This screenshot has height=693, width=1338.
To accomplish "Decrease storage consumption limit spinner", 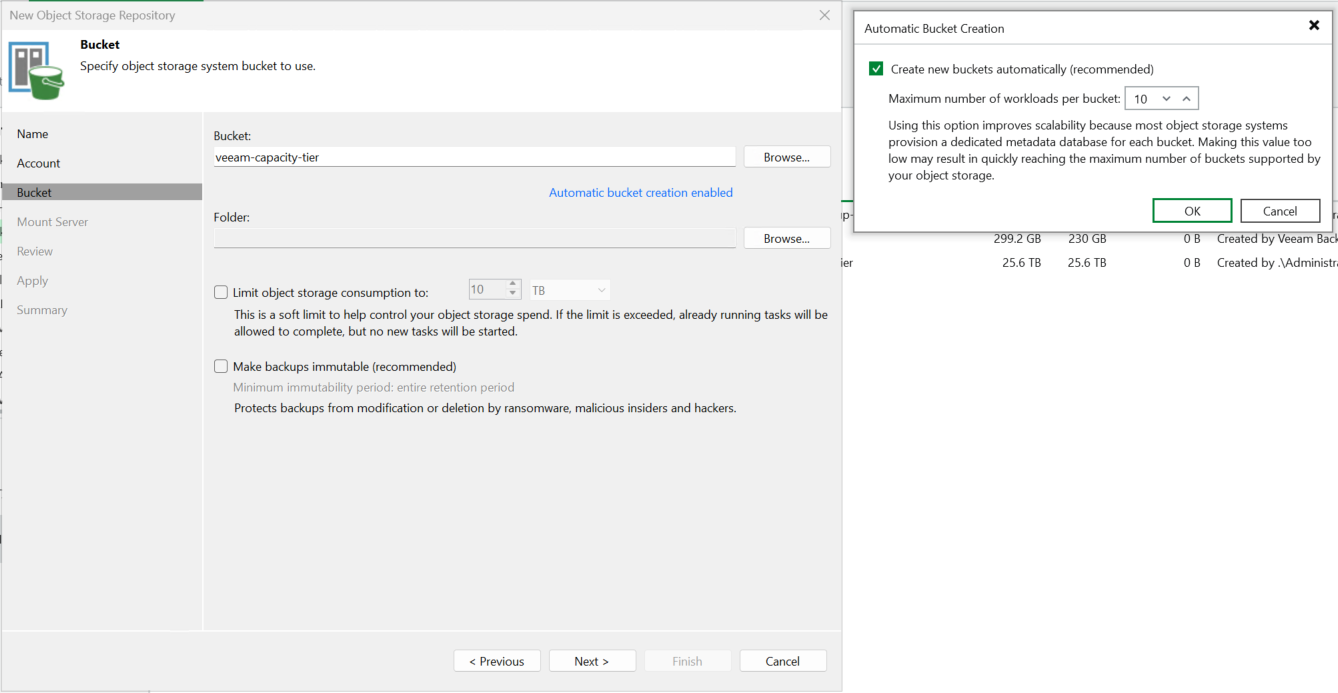I will [513, 295].
